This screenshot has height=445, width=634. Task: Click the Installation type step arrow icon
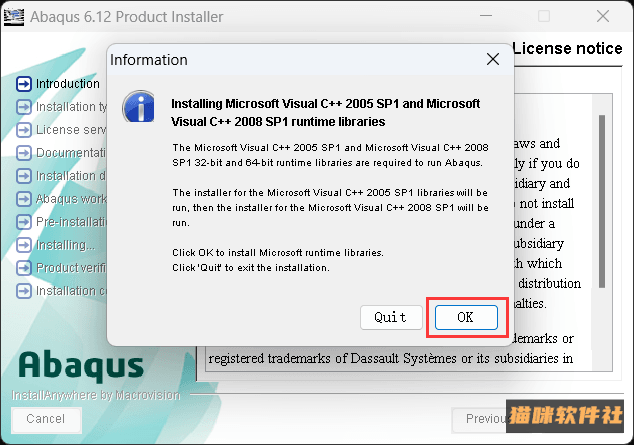24,107
